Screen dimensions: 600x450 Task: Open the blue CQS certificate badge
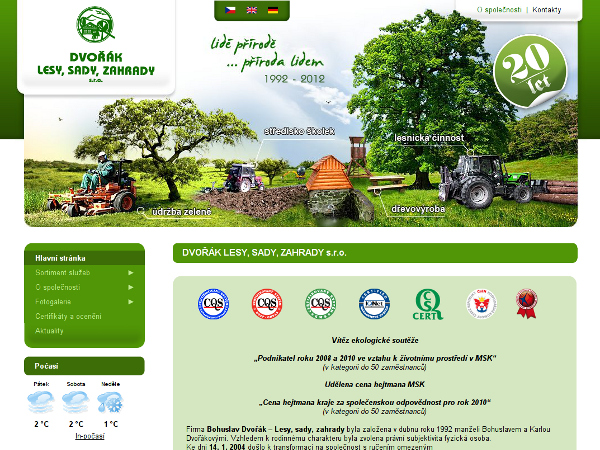(214, 304)
